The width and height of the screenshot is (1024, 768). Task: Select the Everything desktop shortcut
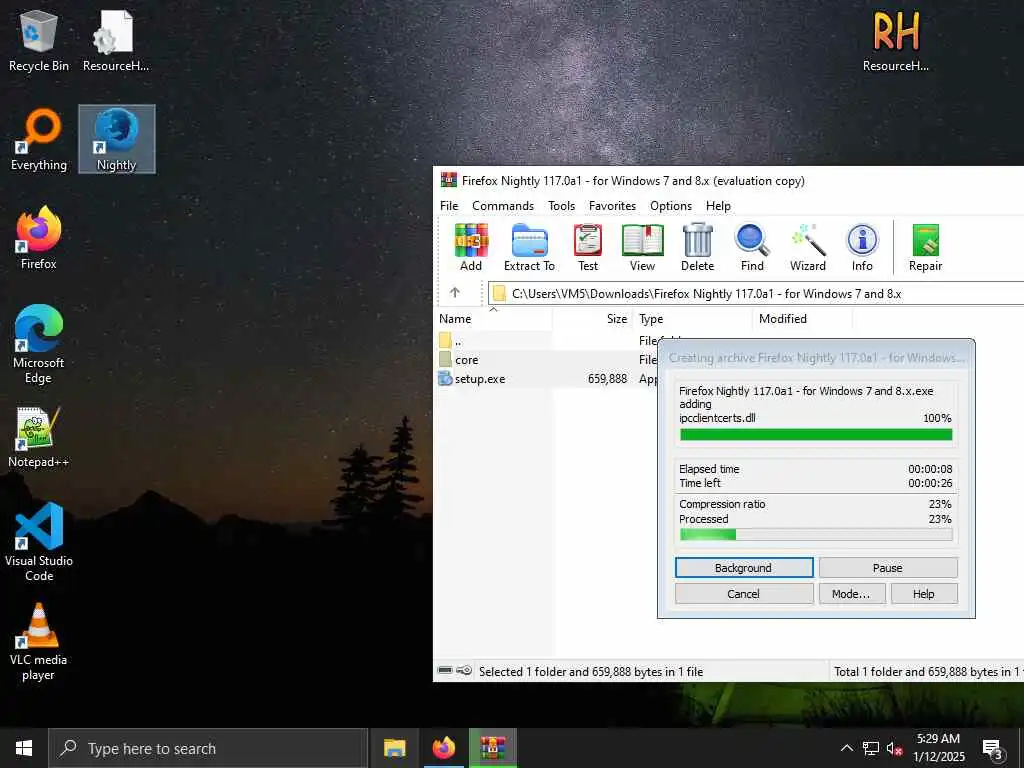pos(39,140)
